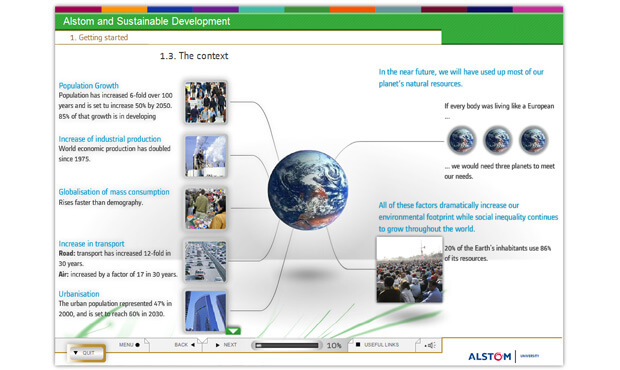Select the mass consumption market thumbnail
Image resolution: width=620 pixels, height=370 pixels.
click(x=206, y=209)
